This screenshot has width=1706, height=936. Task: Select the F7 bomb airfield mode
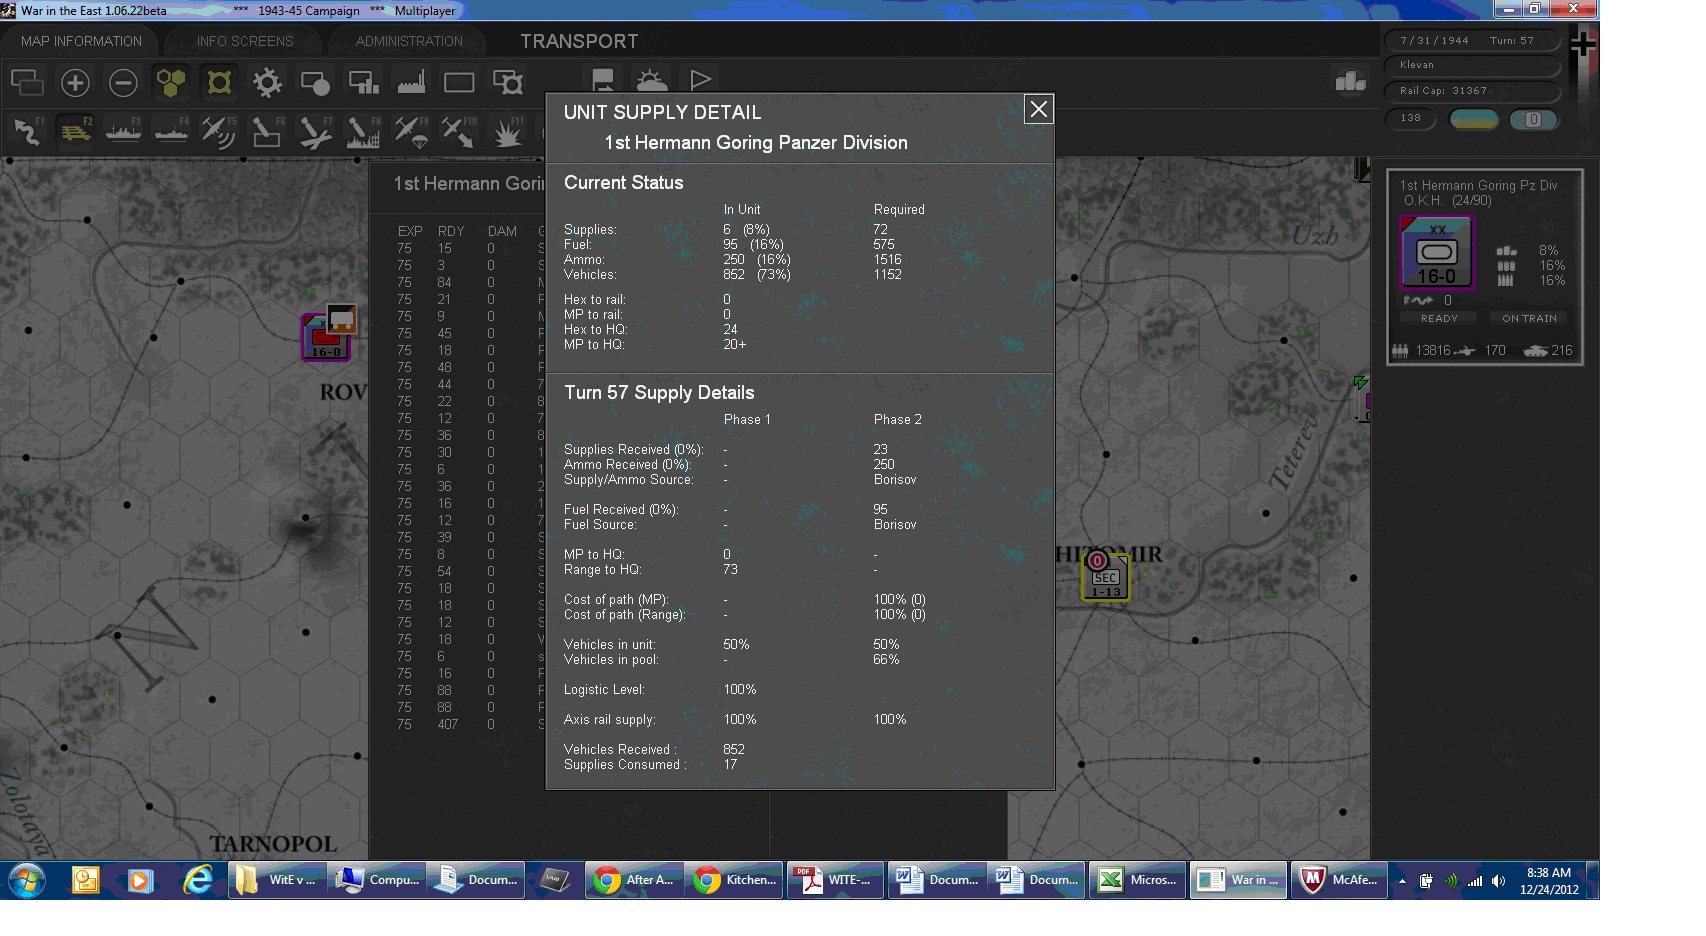[315, 132]
